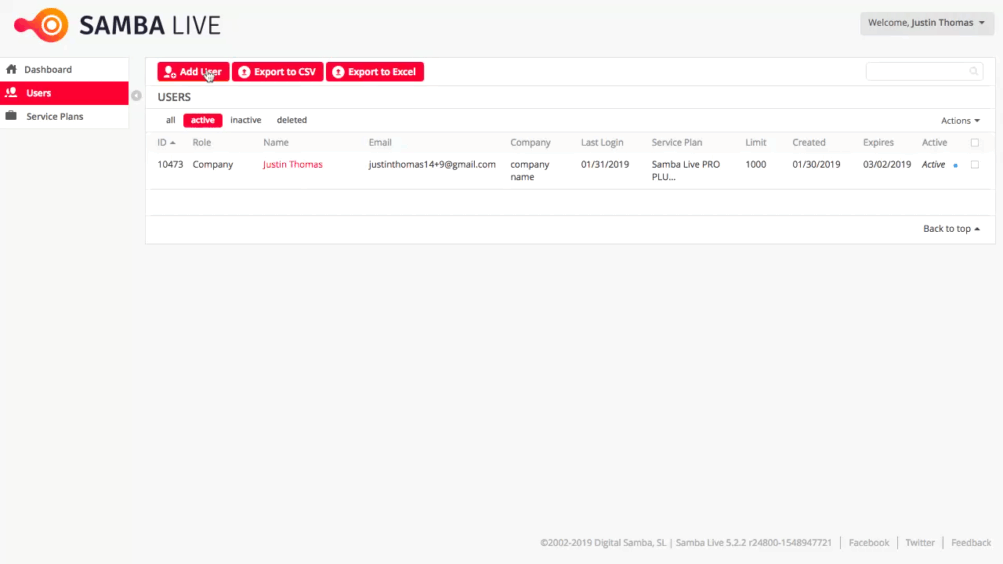Add a new user
Screen dimensions: 1003x564
[193, 72]
